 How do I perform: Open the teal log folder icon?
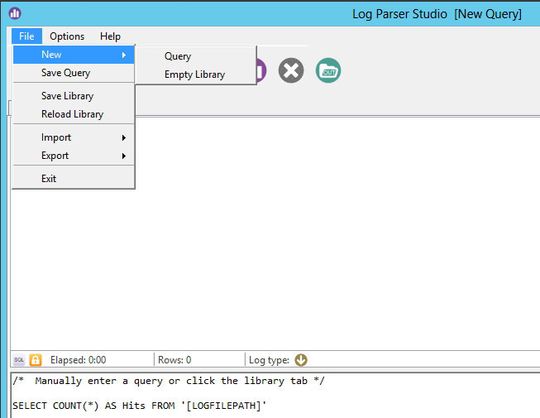click(x=328, y=71)
